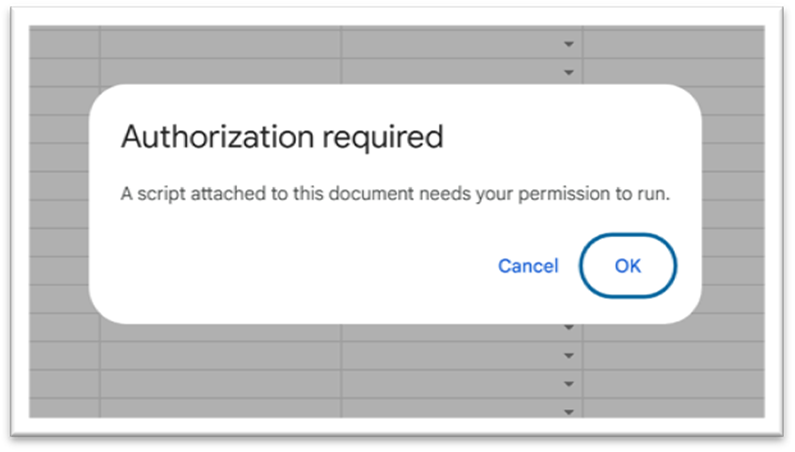Select the second-row cell in the wide second column

pyautogui.click(x=220, y=72)
